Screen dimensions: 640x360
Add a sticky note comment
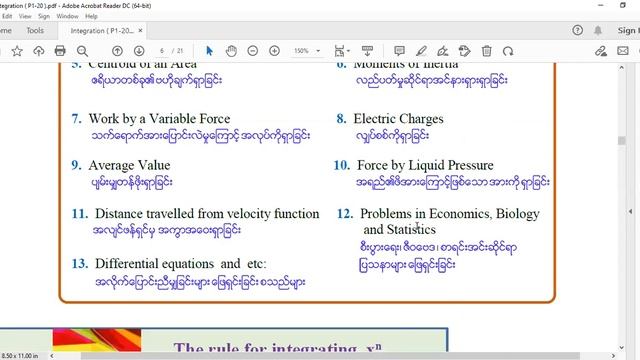pos(399,51)
